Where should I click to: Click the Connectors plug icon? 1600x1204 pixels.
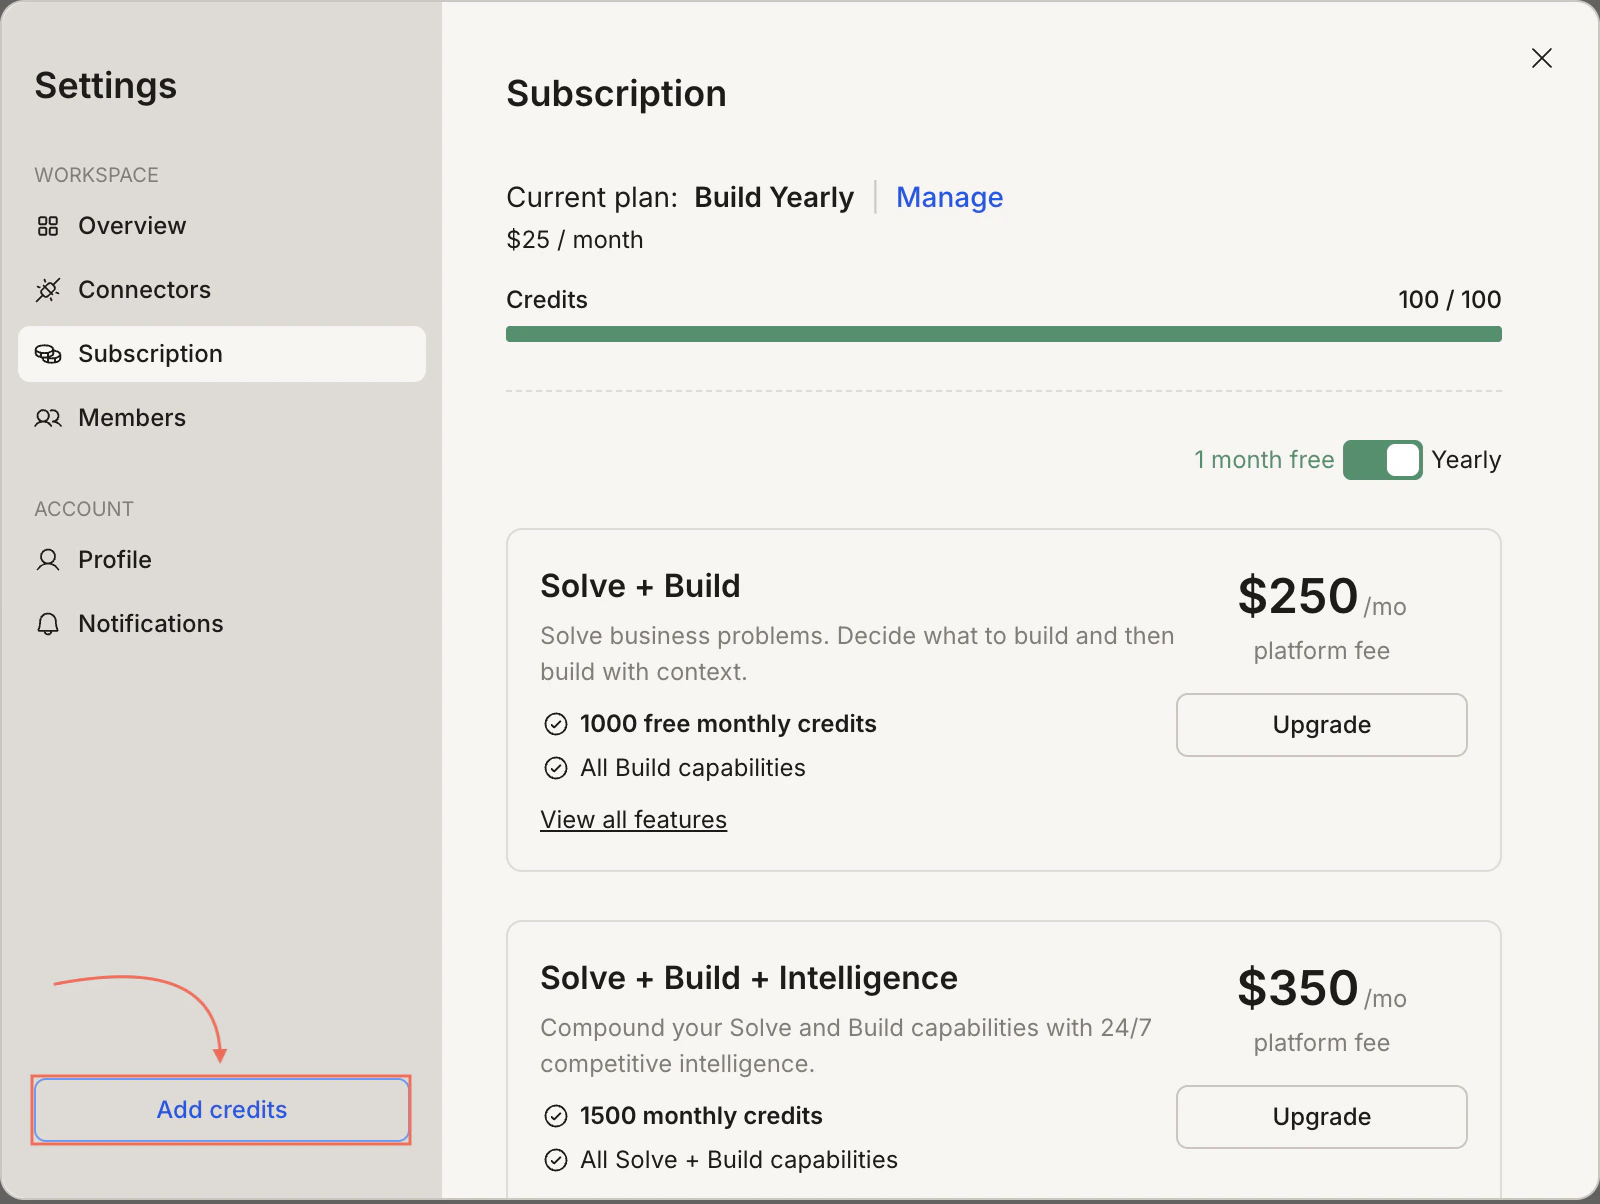[x=47, y=290]
